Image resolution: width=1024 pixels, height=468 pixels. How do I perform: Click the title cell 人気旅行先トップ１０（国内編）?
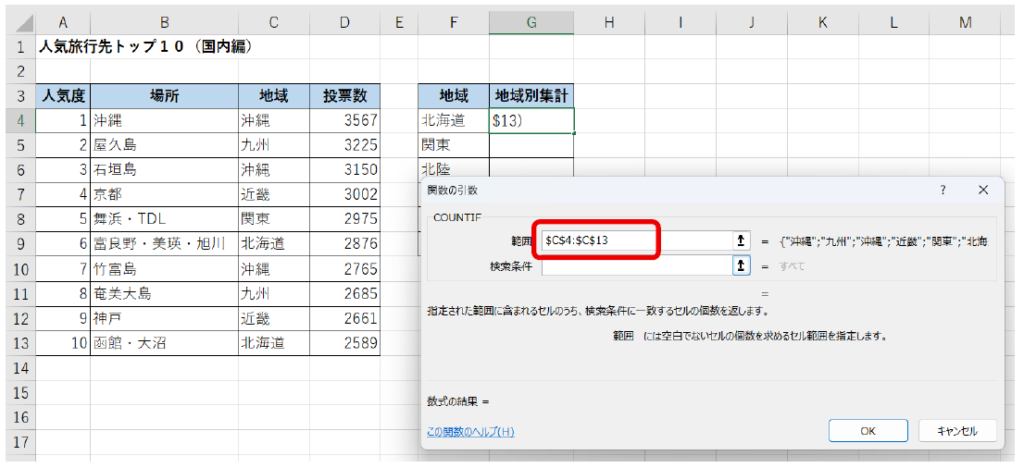pyautogui.click(x=145, y=47)
